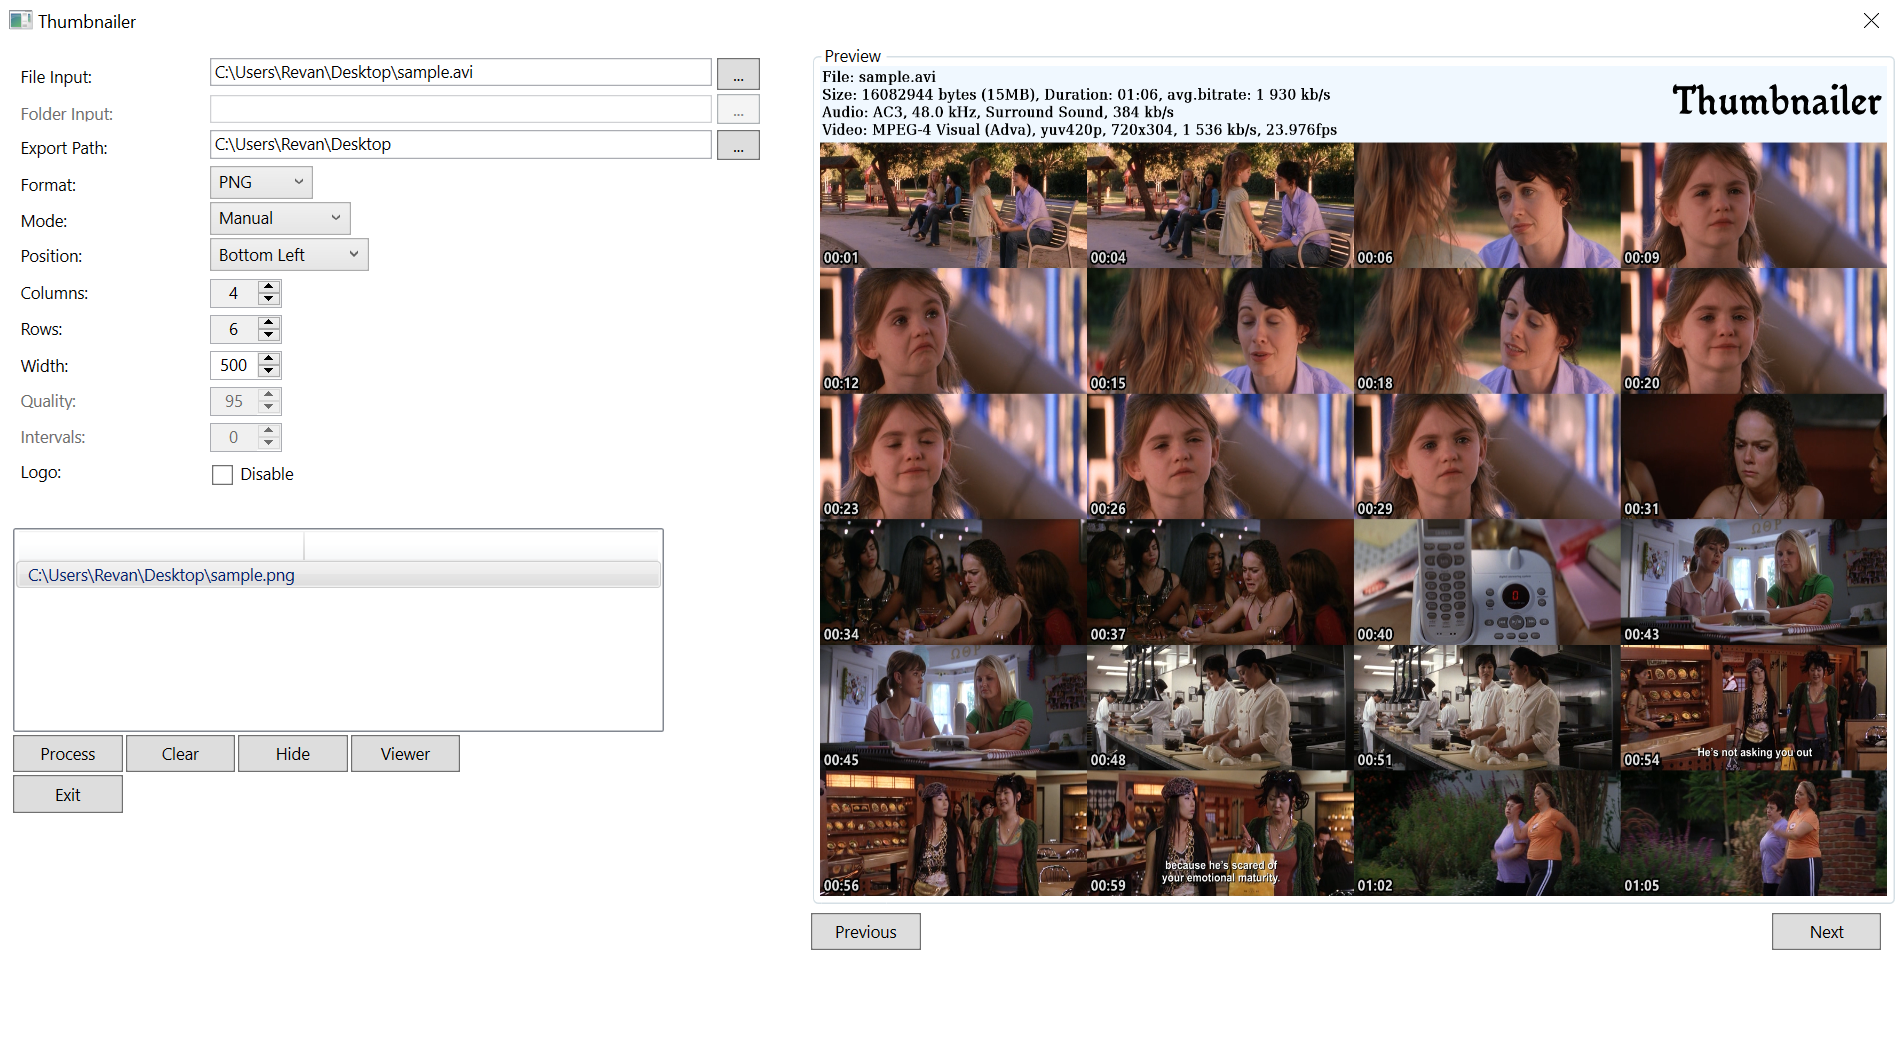Click the 01:02 garden thumbnail
The height and width of the screenshot is (1064, 1896).
1487,833
